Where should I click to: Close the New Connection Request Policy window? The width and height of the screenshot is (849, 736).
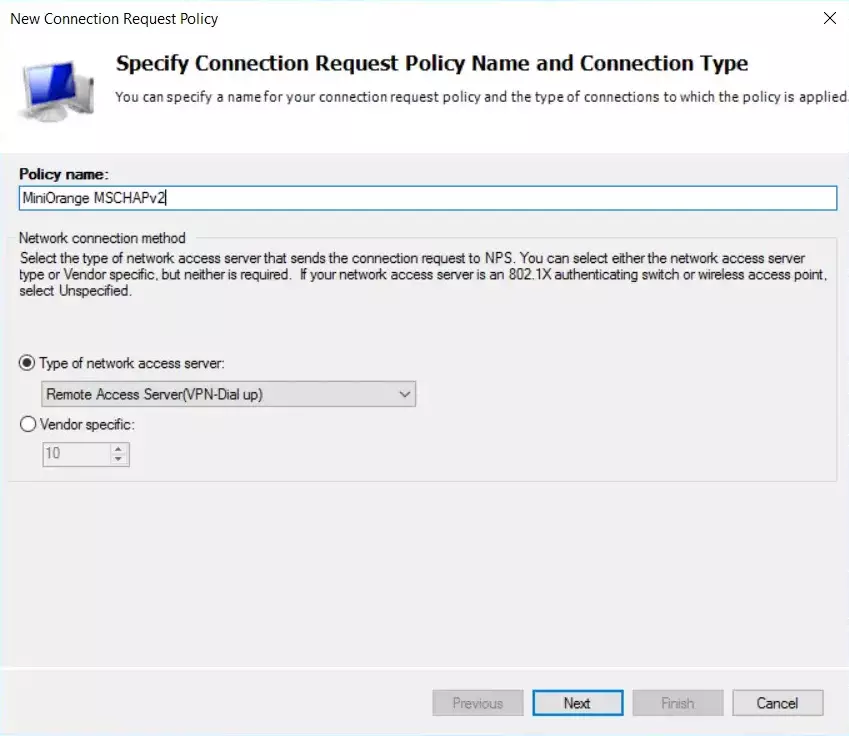point(831,18)
